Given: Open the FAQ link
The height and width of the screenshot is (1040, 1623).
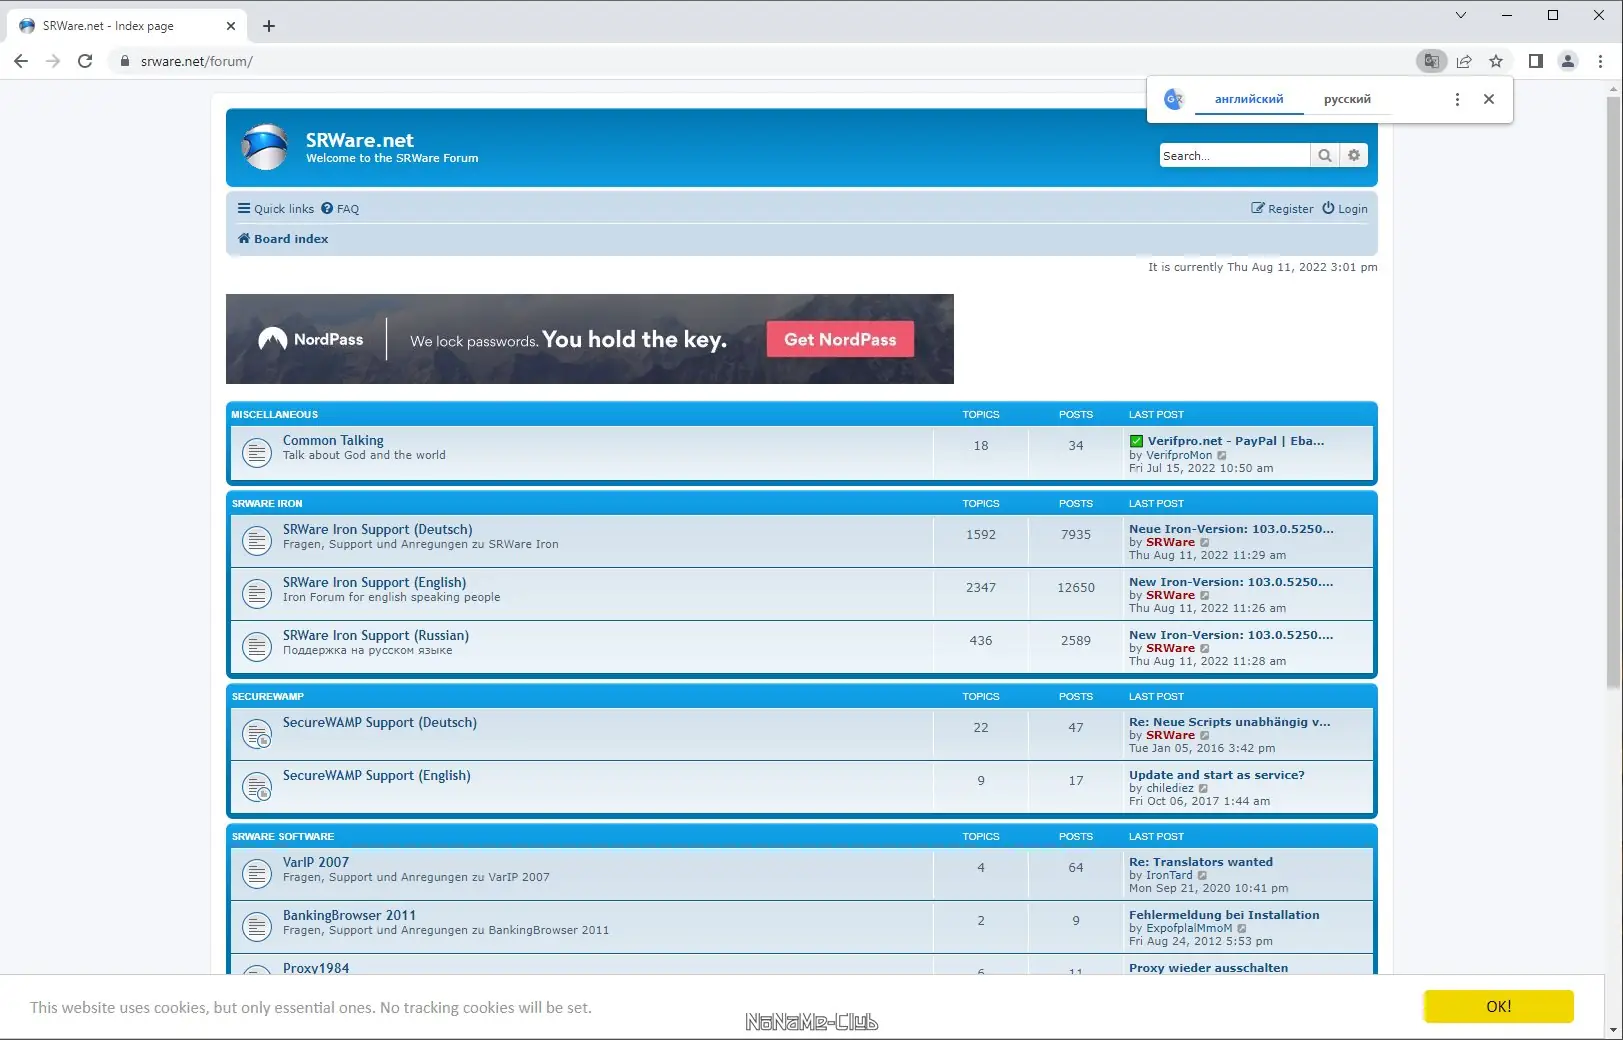Looking at the screenshot, I should coord(340,209).
